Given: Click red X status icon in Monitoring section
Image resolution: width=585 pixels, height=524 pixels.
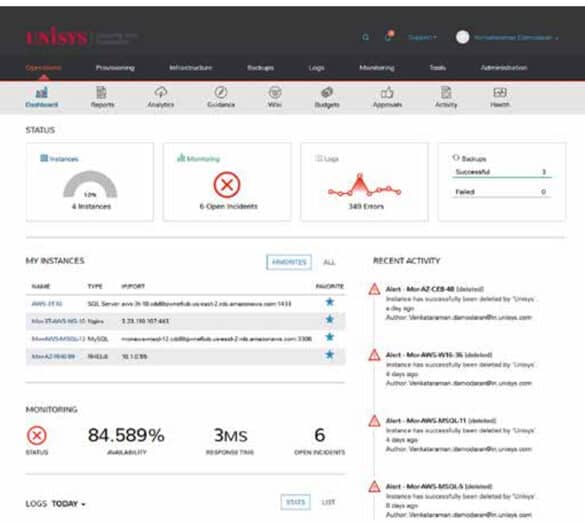Looking at the screenshot, I should (37, 435).
